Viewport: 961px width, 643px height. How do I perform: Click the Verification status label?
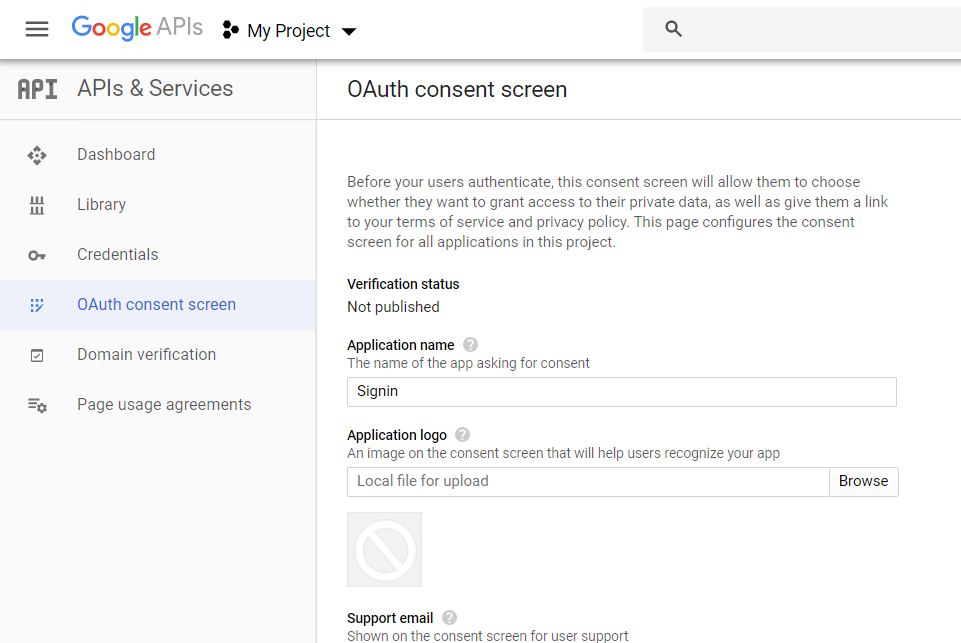[x=403, y=284]
